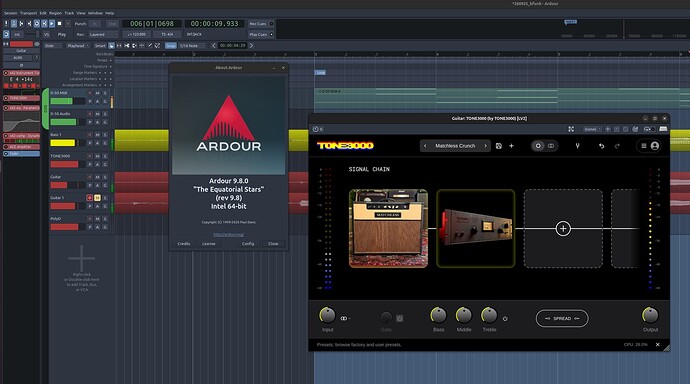Unmute the Guitar 1 track
Viewport: 690px width, 384px height.
pos(97,198)
